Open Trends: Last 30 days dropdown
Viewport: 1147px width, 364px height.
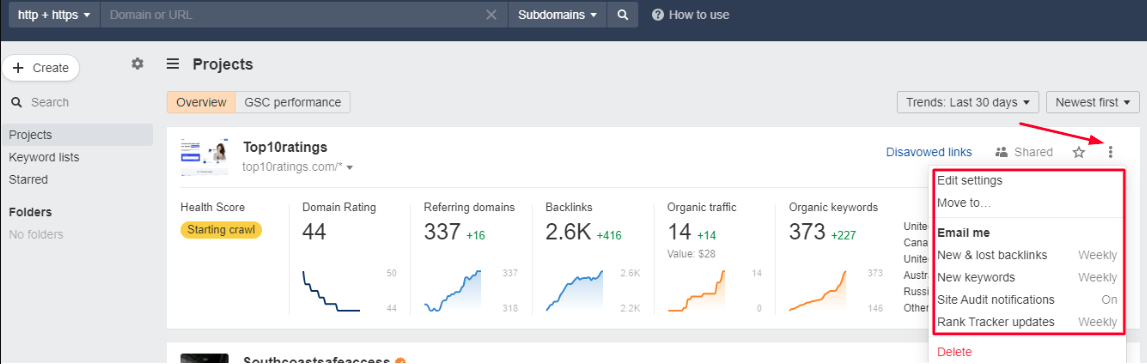coord(969,102)
